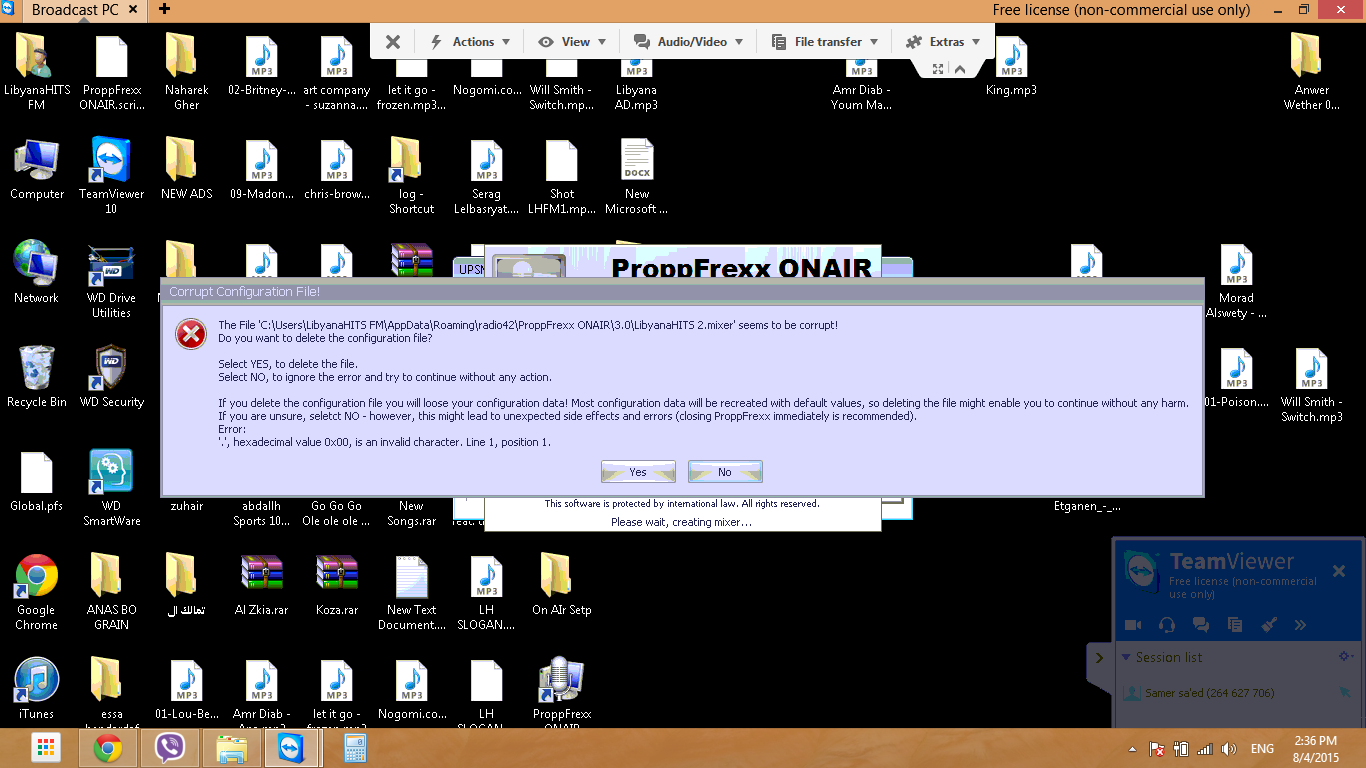Open the Extras menu
Image resolution: width=1366 pixels, height=768 pixels.
pyautogui.click(x=943, y=42)
